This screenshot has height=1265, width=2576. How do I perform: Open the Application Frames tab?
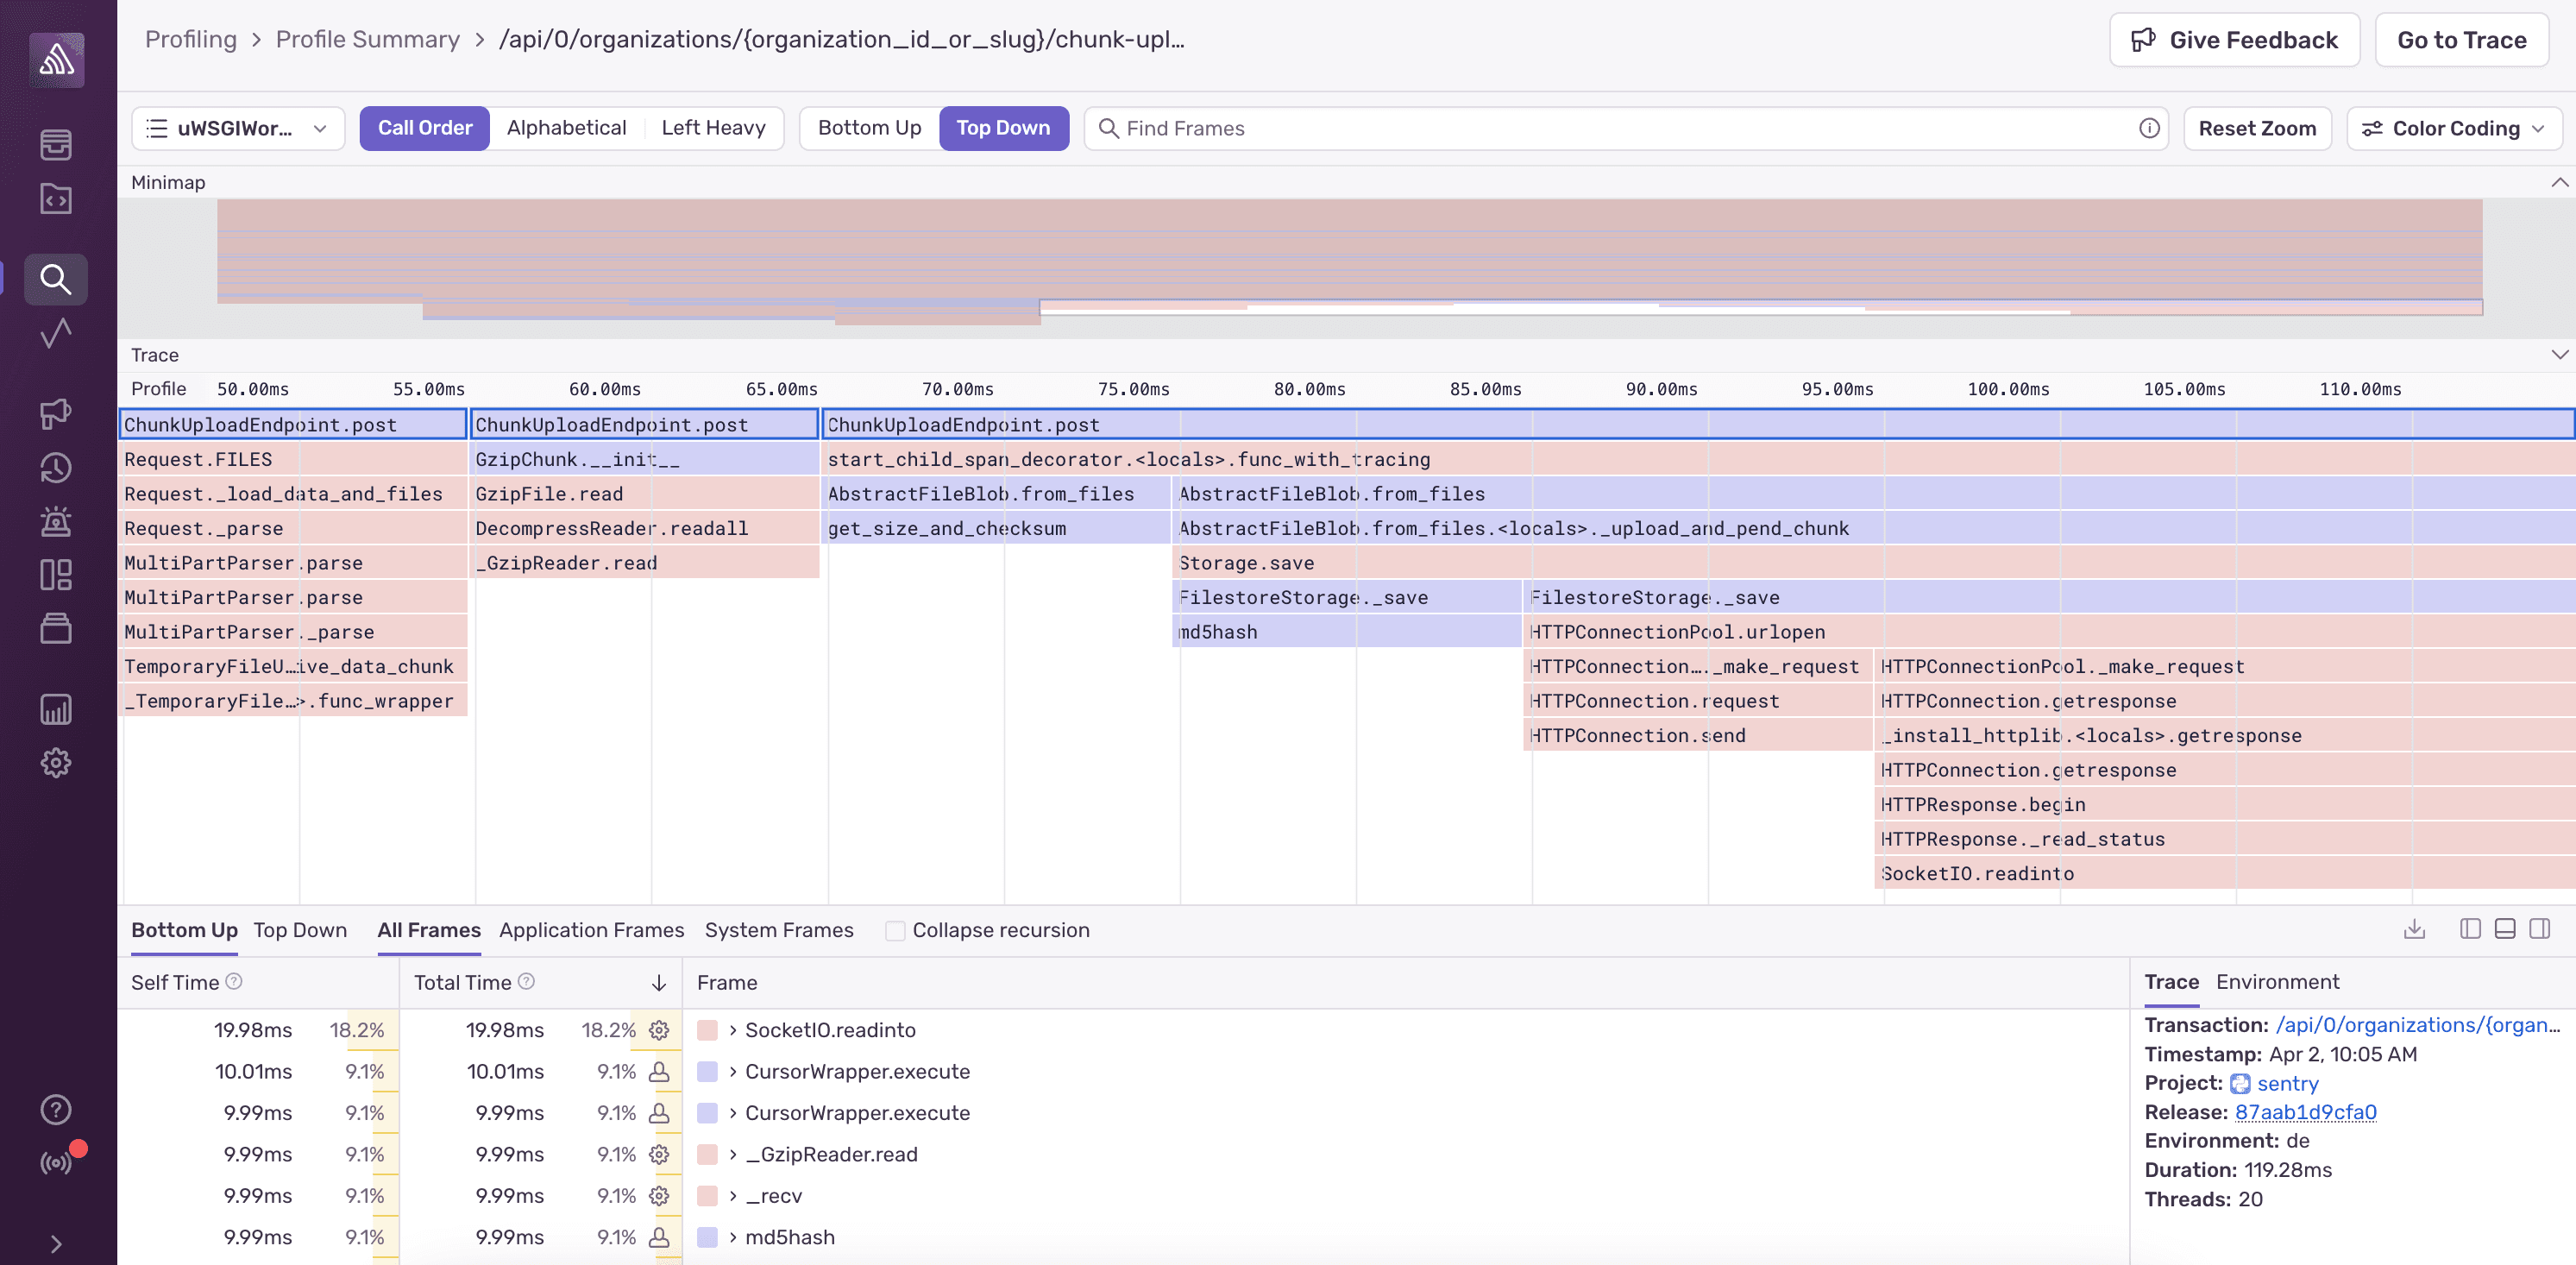click(591, 930)
